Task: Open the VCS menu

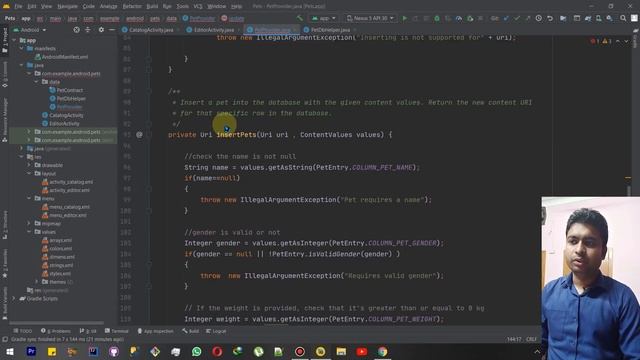Action: tap(198, 6)
